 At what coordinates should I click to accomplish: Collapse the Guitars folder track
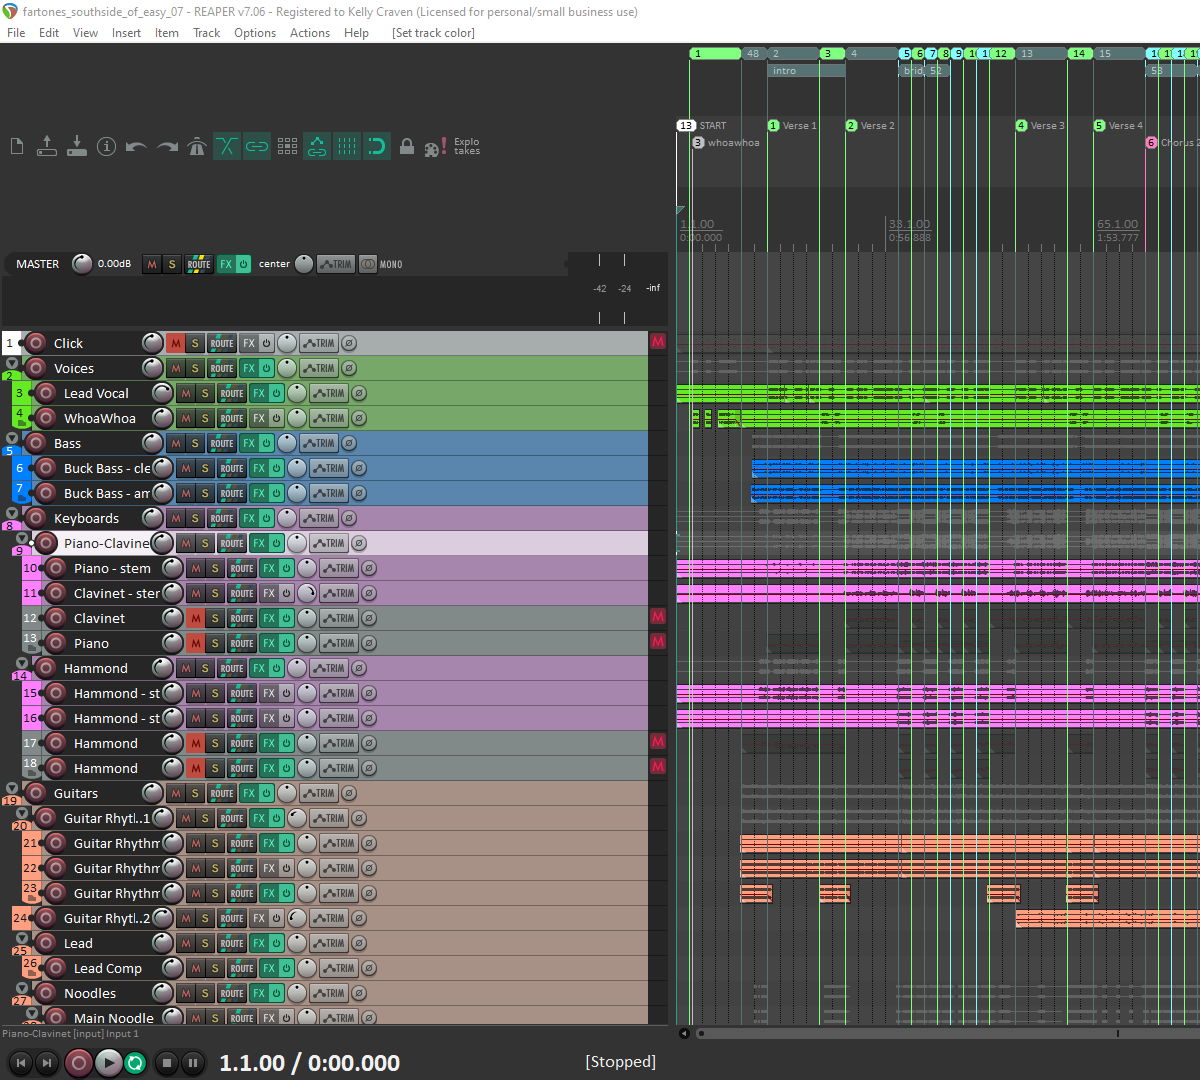coord(12,789)
